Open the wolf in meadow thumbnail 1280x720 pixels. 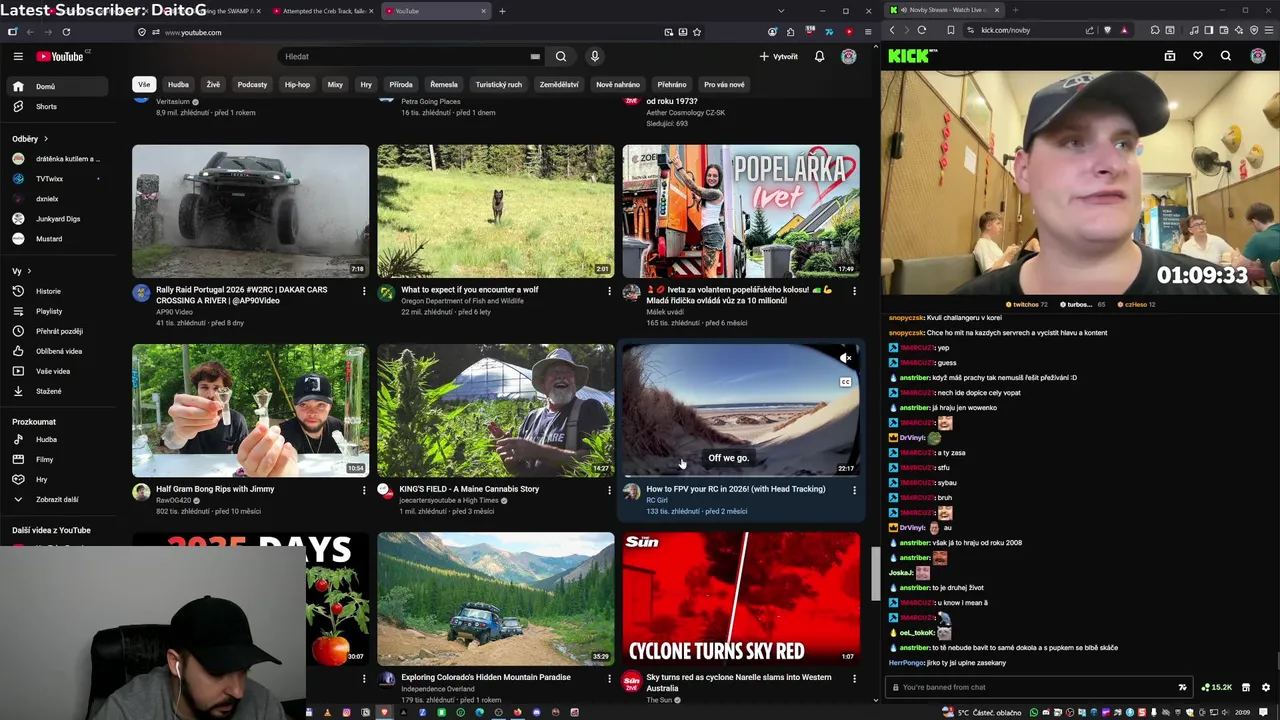tap(496, 211)
